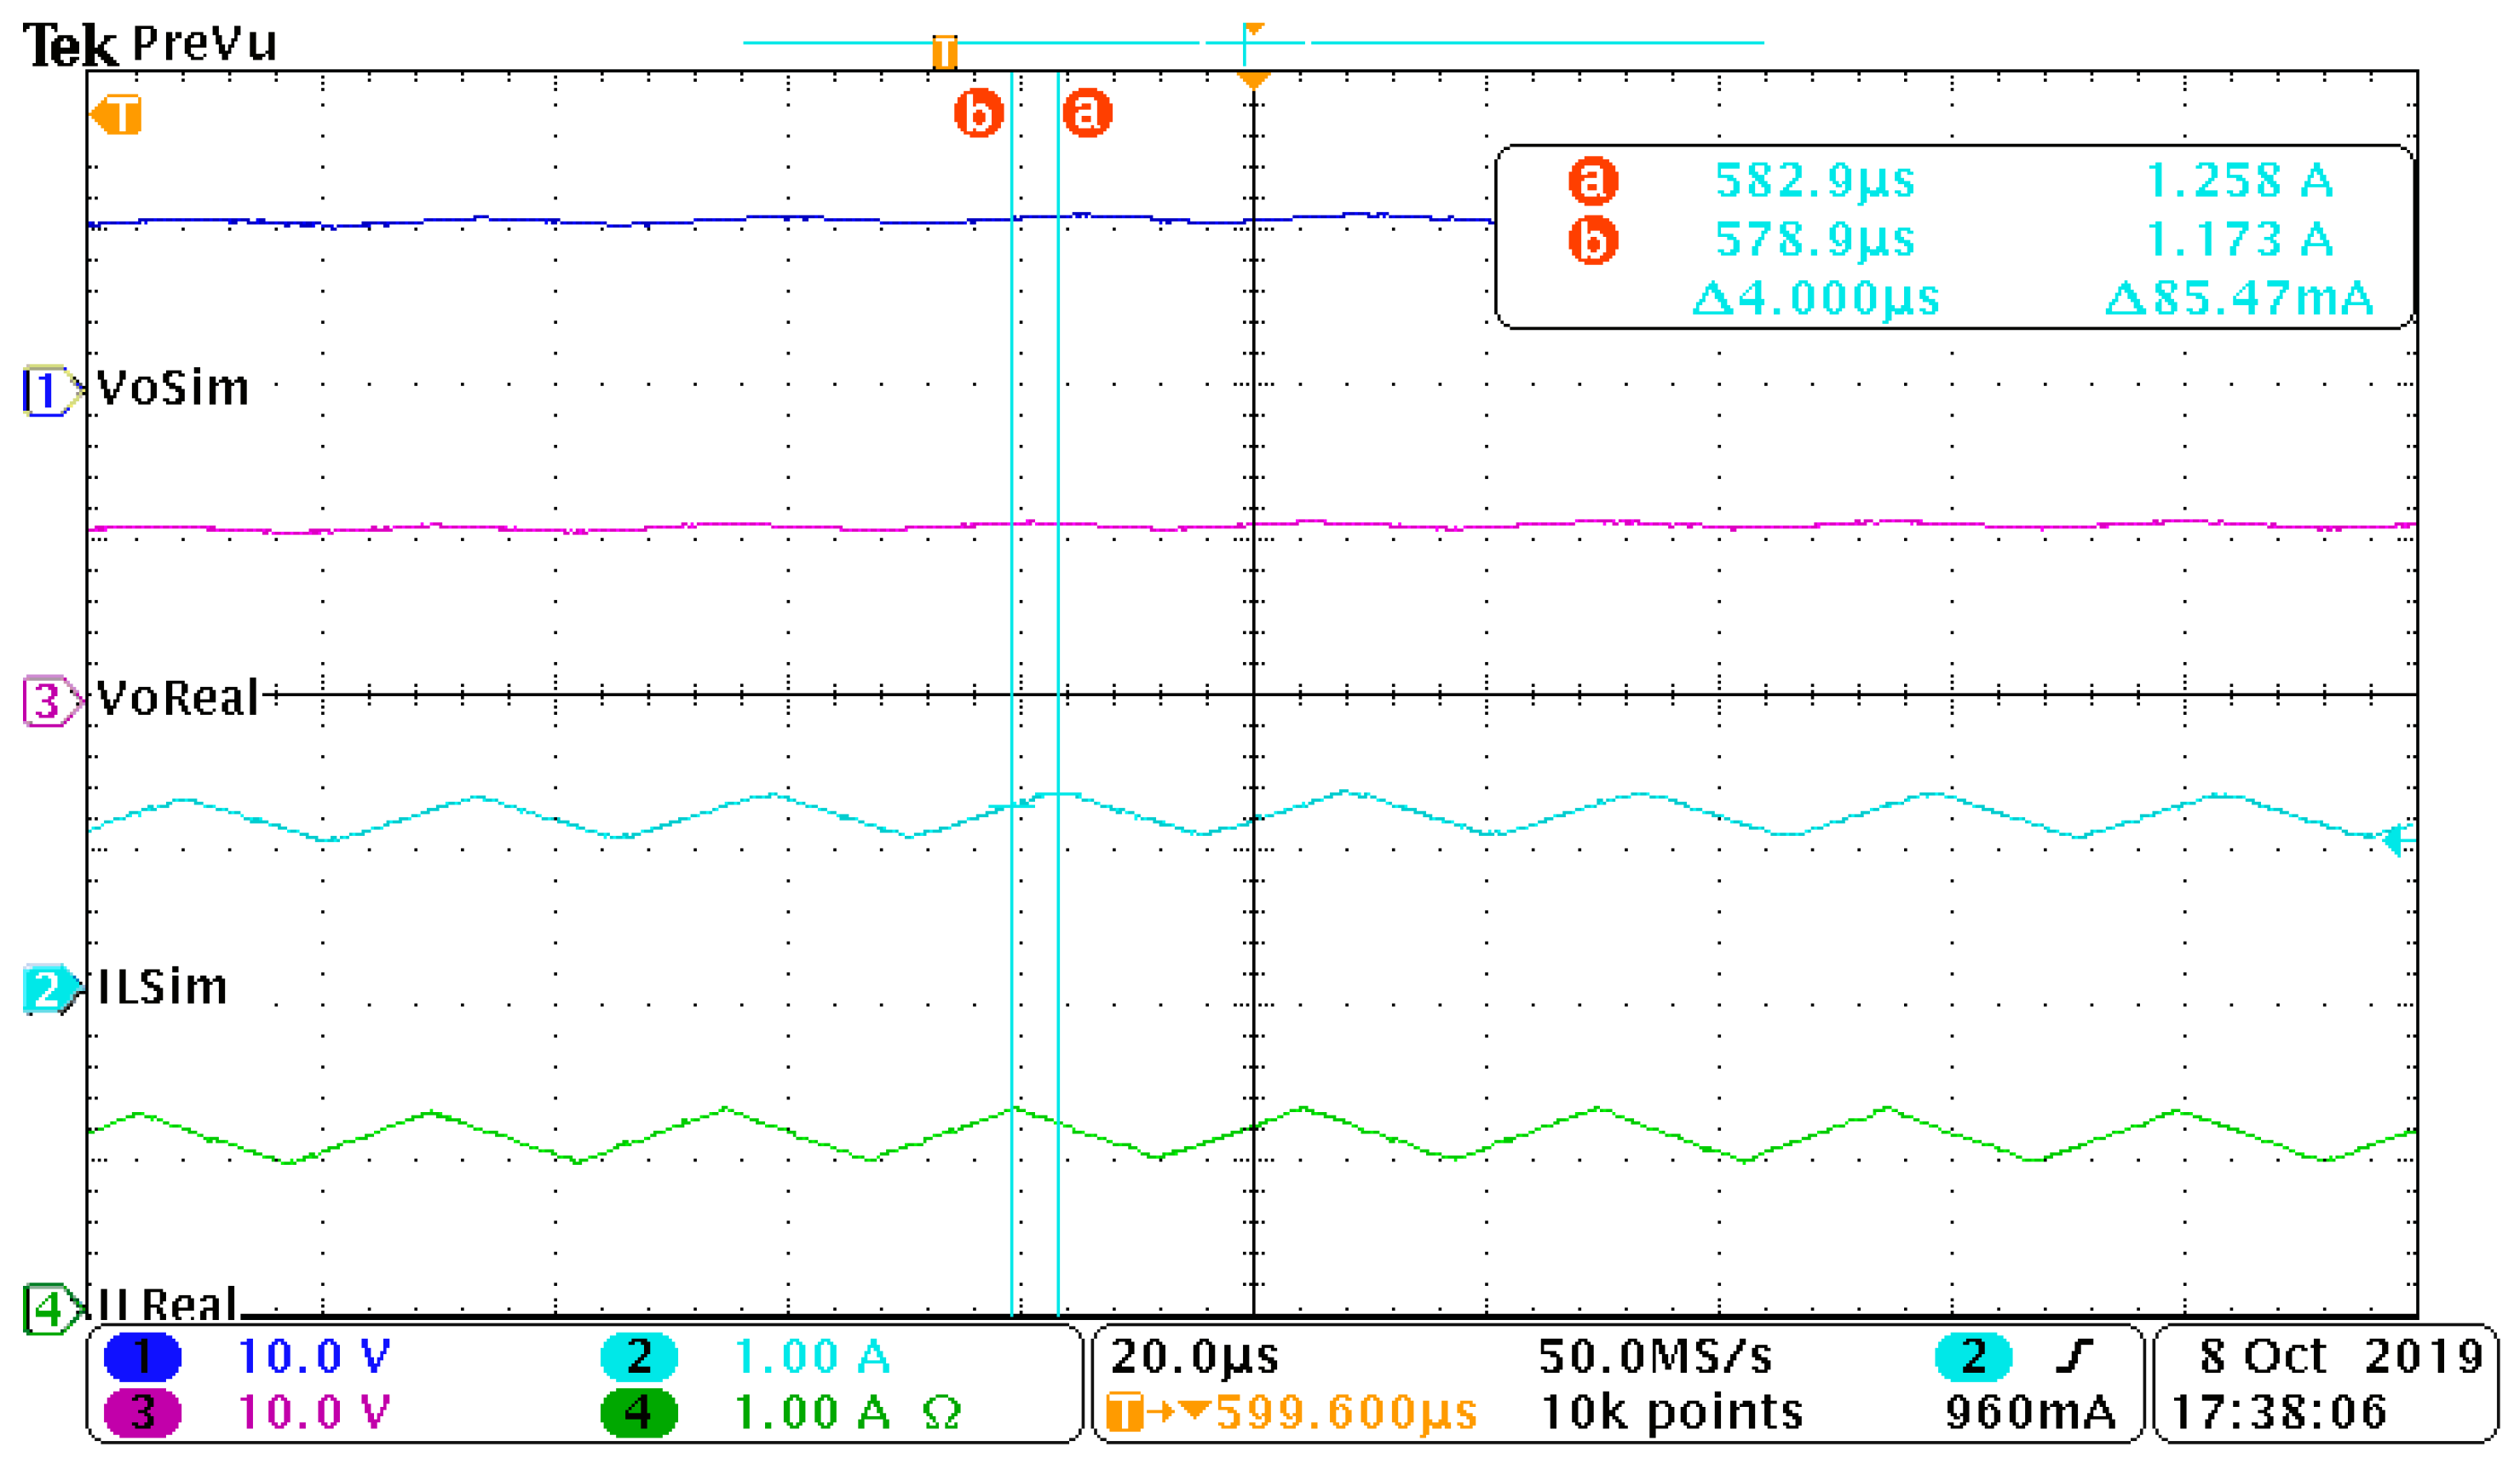2520x1464 pixels.
Task: Open the 20.0µs timebase setting
Action: coord(1194,1357)
